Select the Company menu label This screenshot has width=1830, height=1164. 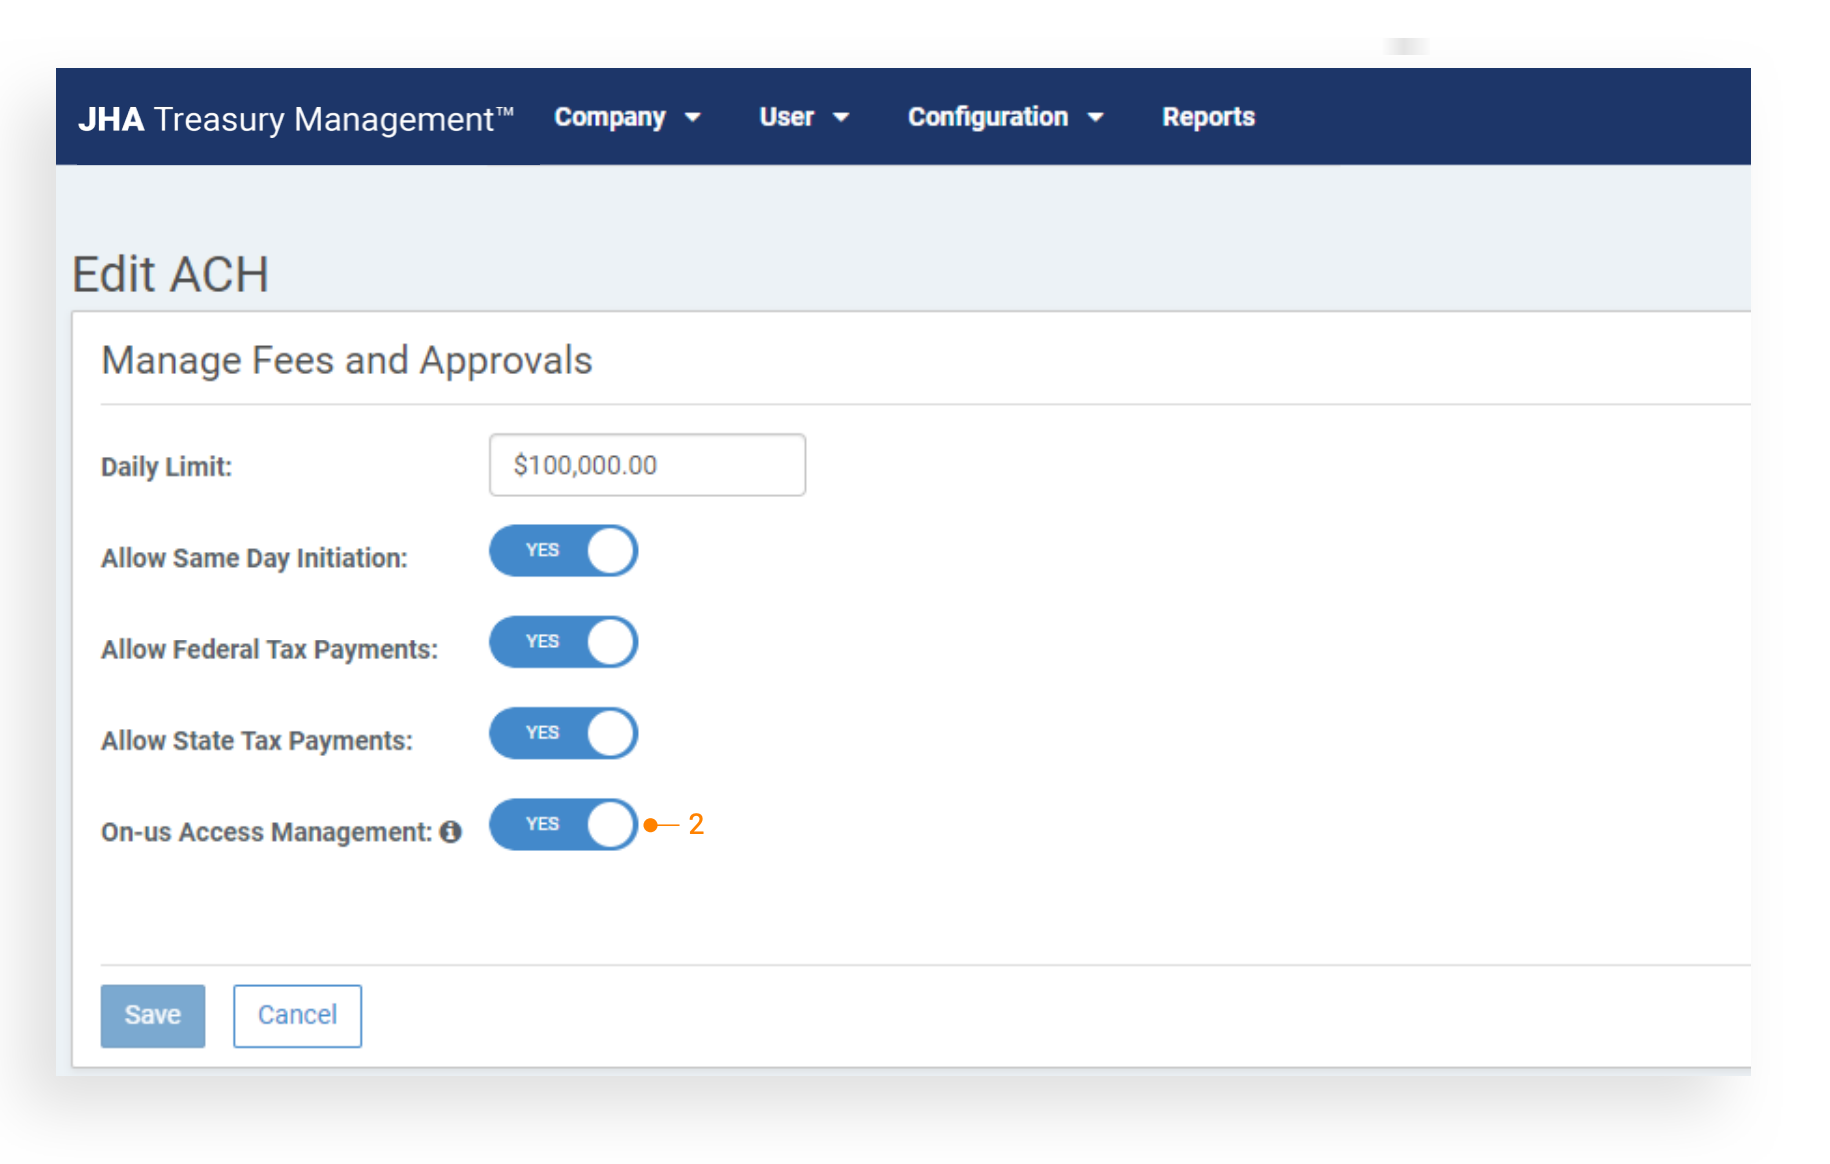(609, 117)
